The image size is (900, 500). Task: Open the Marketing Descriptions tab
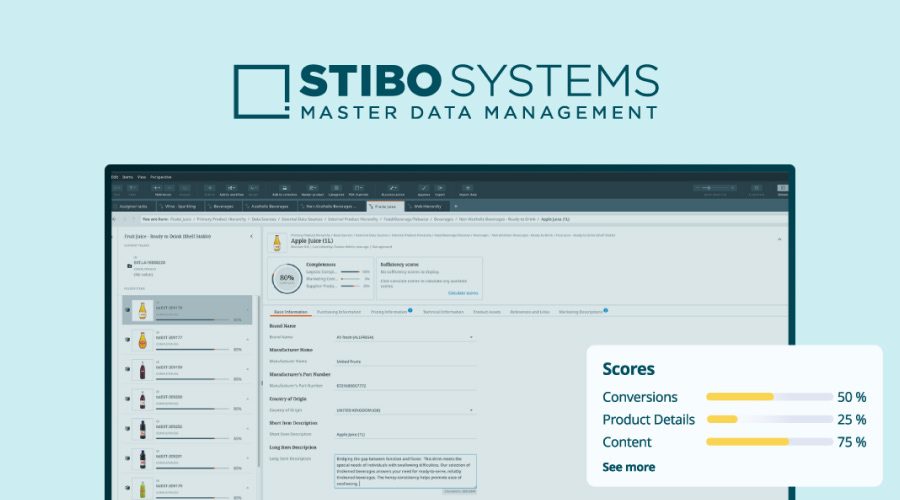tap(580, 312)
